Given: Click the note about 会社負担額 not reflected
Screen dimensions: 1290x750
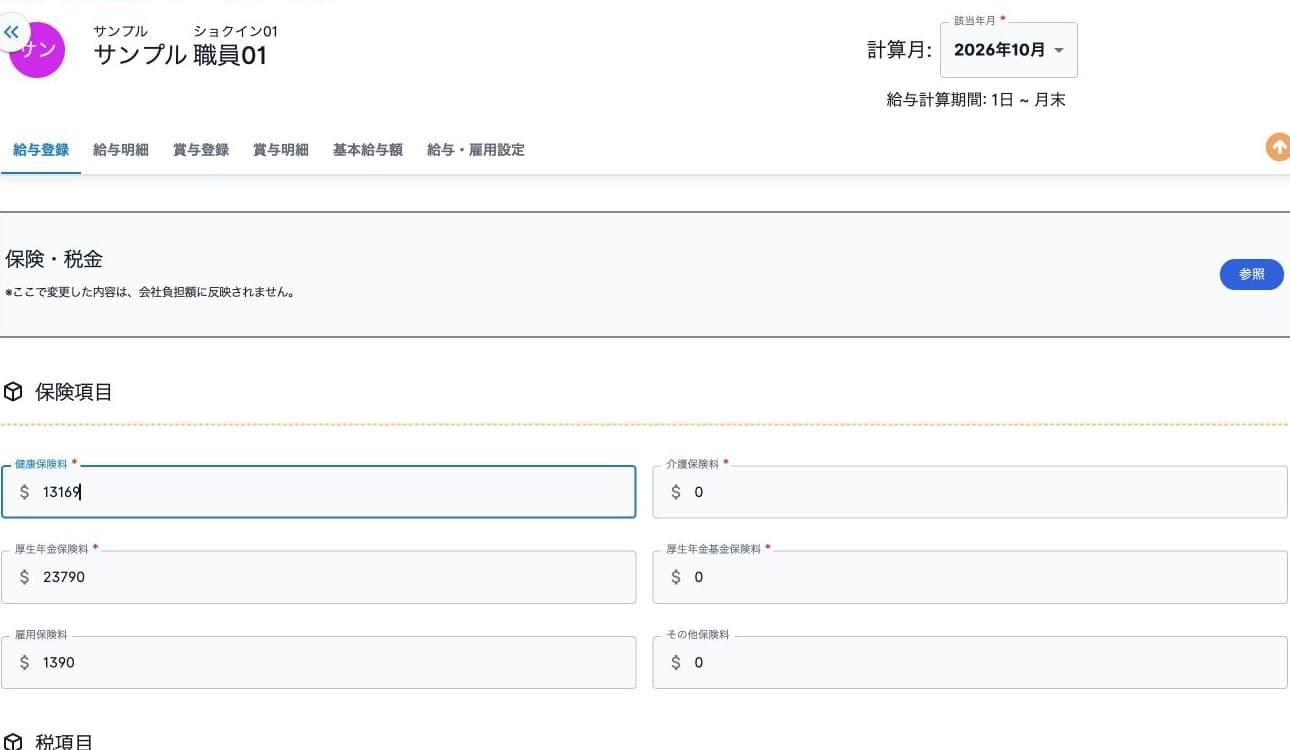Looking at the screenshot, I should click(149, 293).
